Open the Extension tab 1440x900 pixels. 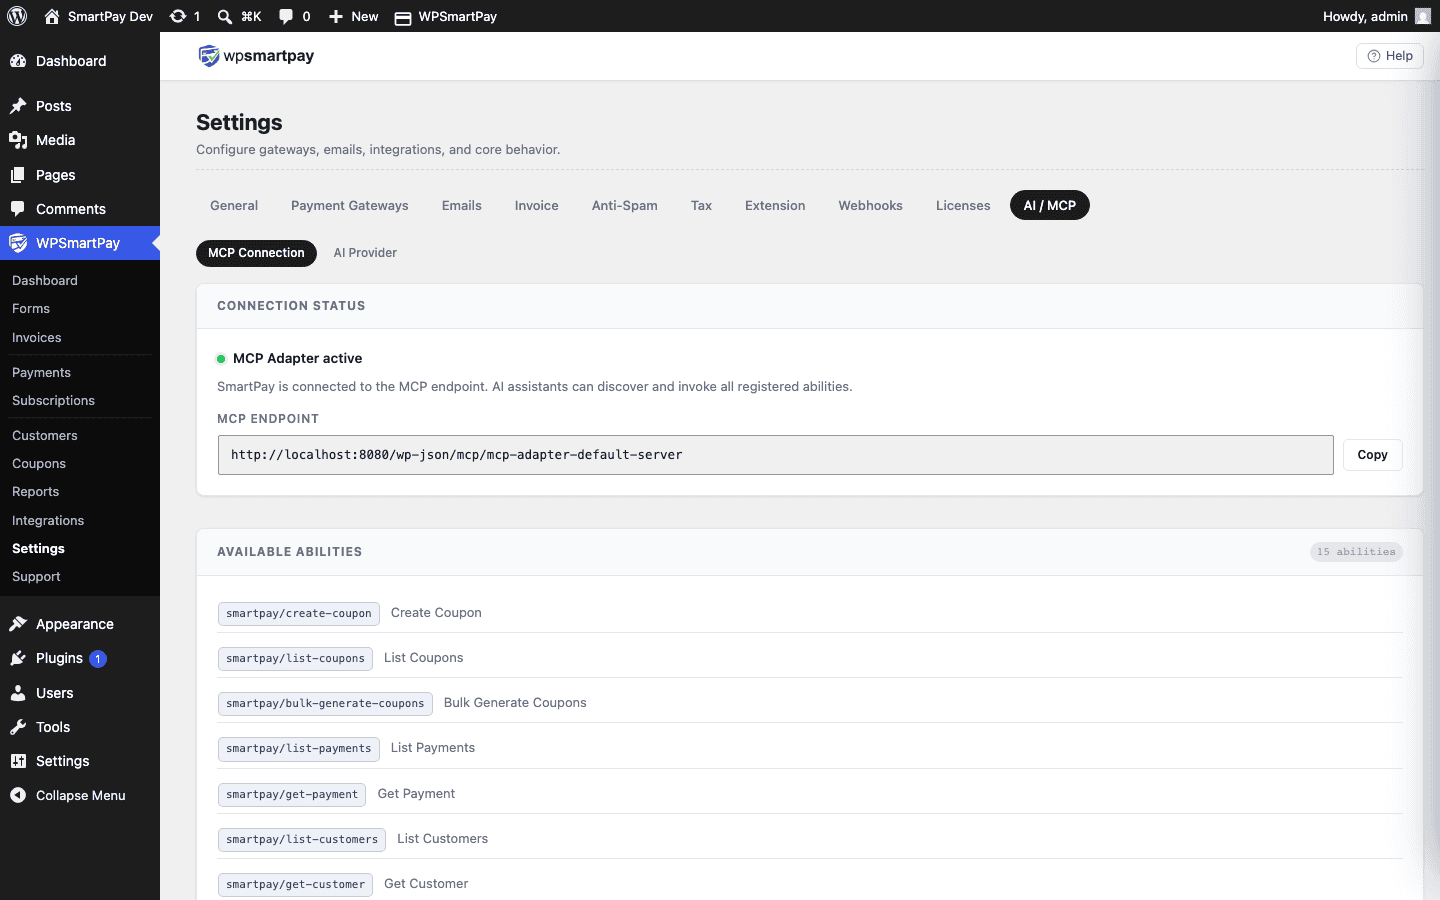(x=775, y=205)
